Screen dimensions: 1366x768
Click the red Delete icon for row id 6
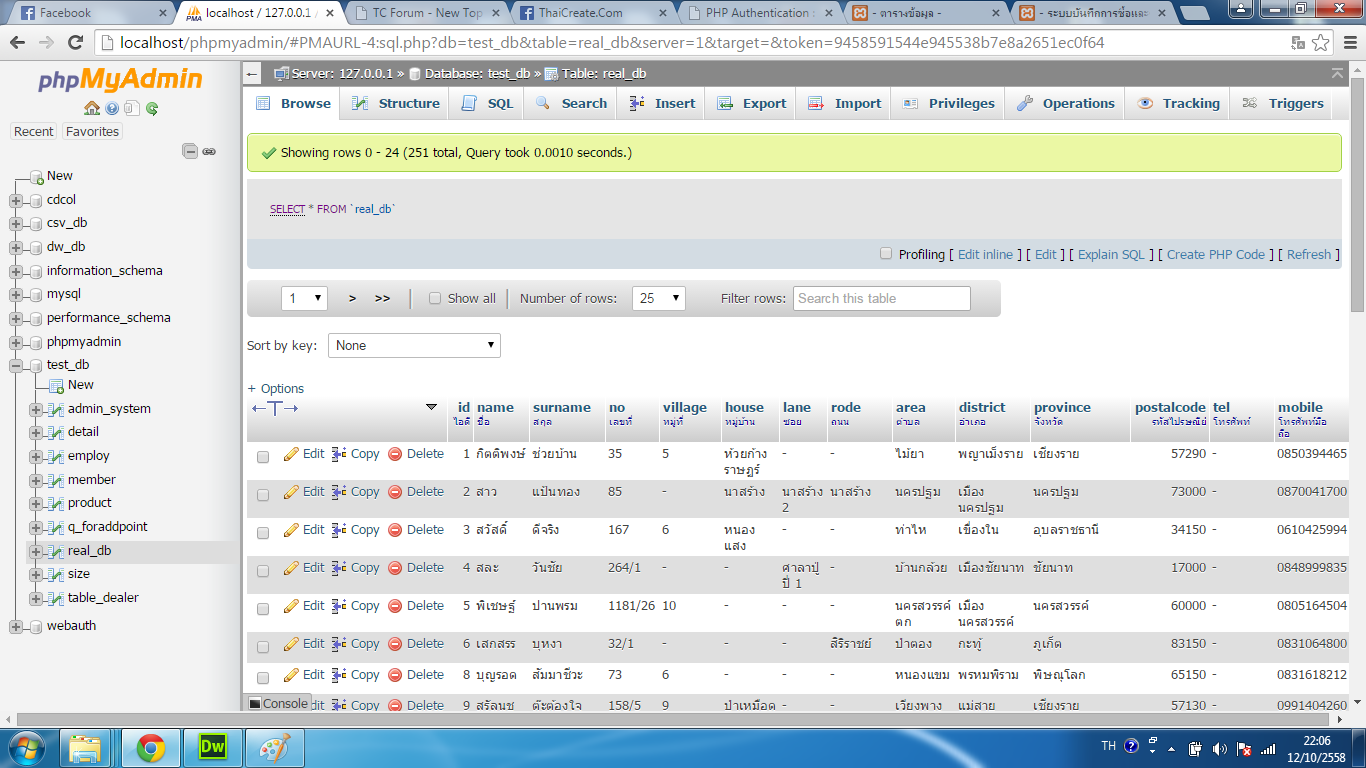(x=395, y=644)
